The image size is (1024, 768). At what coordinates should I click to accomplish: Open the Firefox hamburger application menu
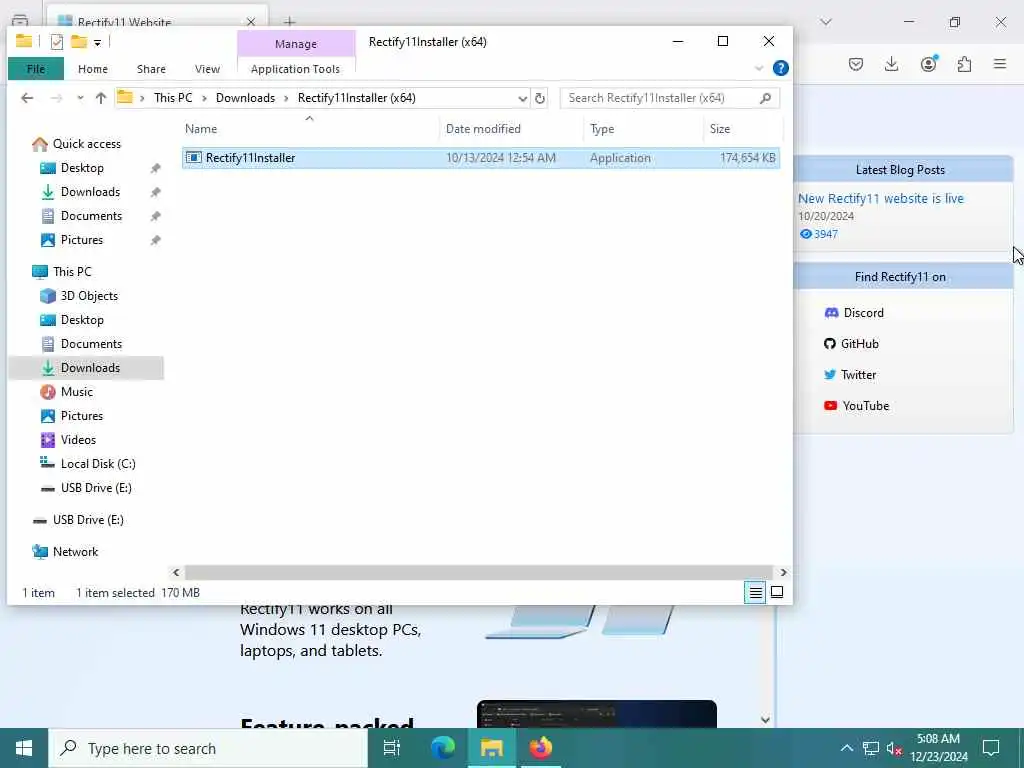click(1000, 64)
